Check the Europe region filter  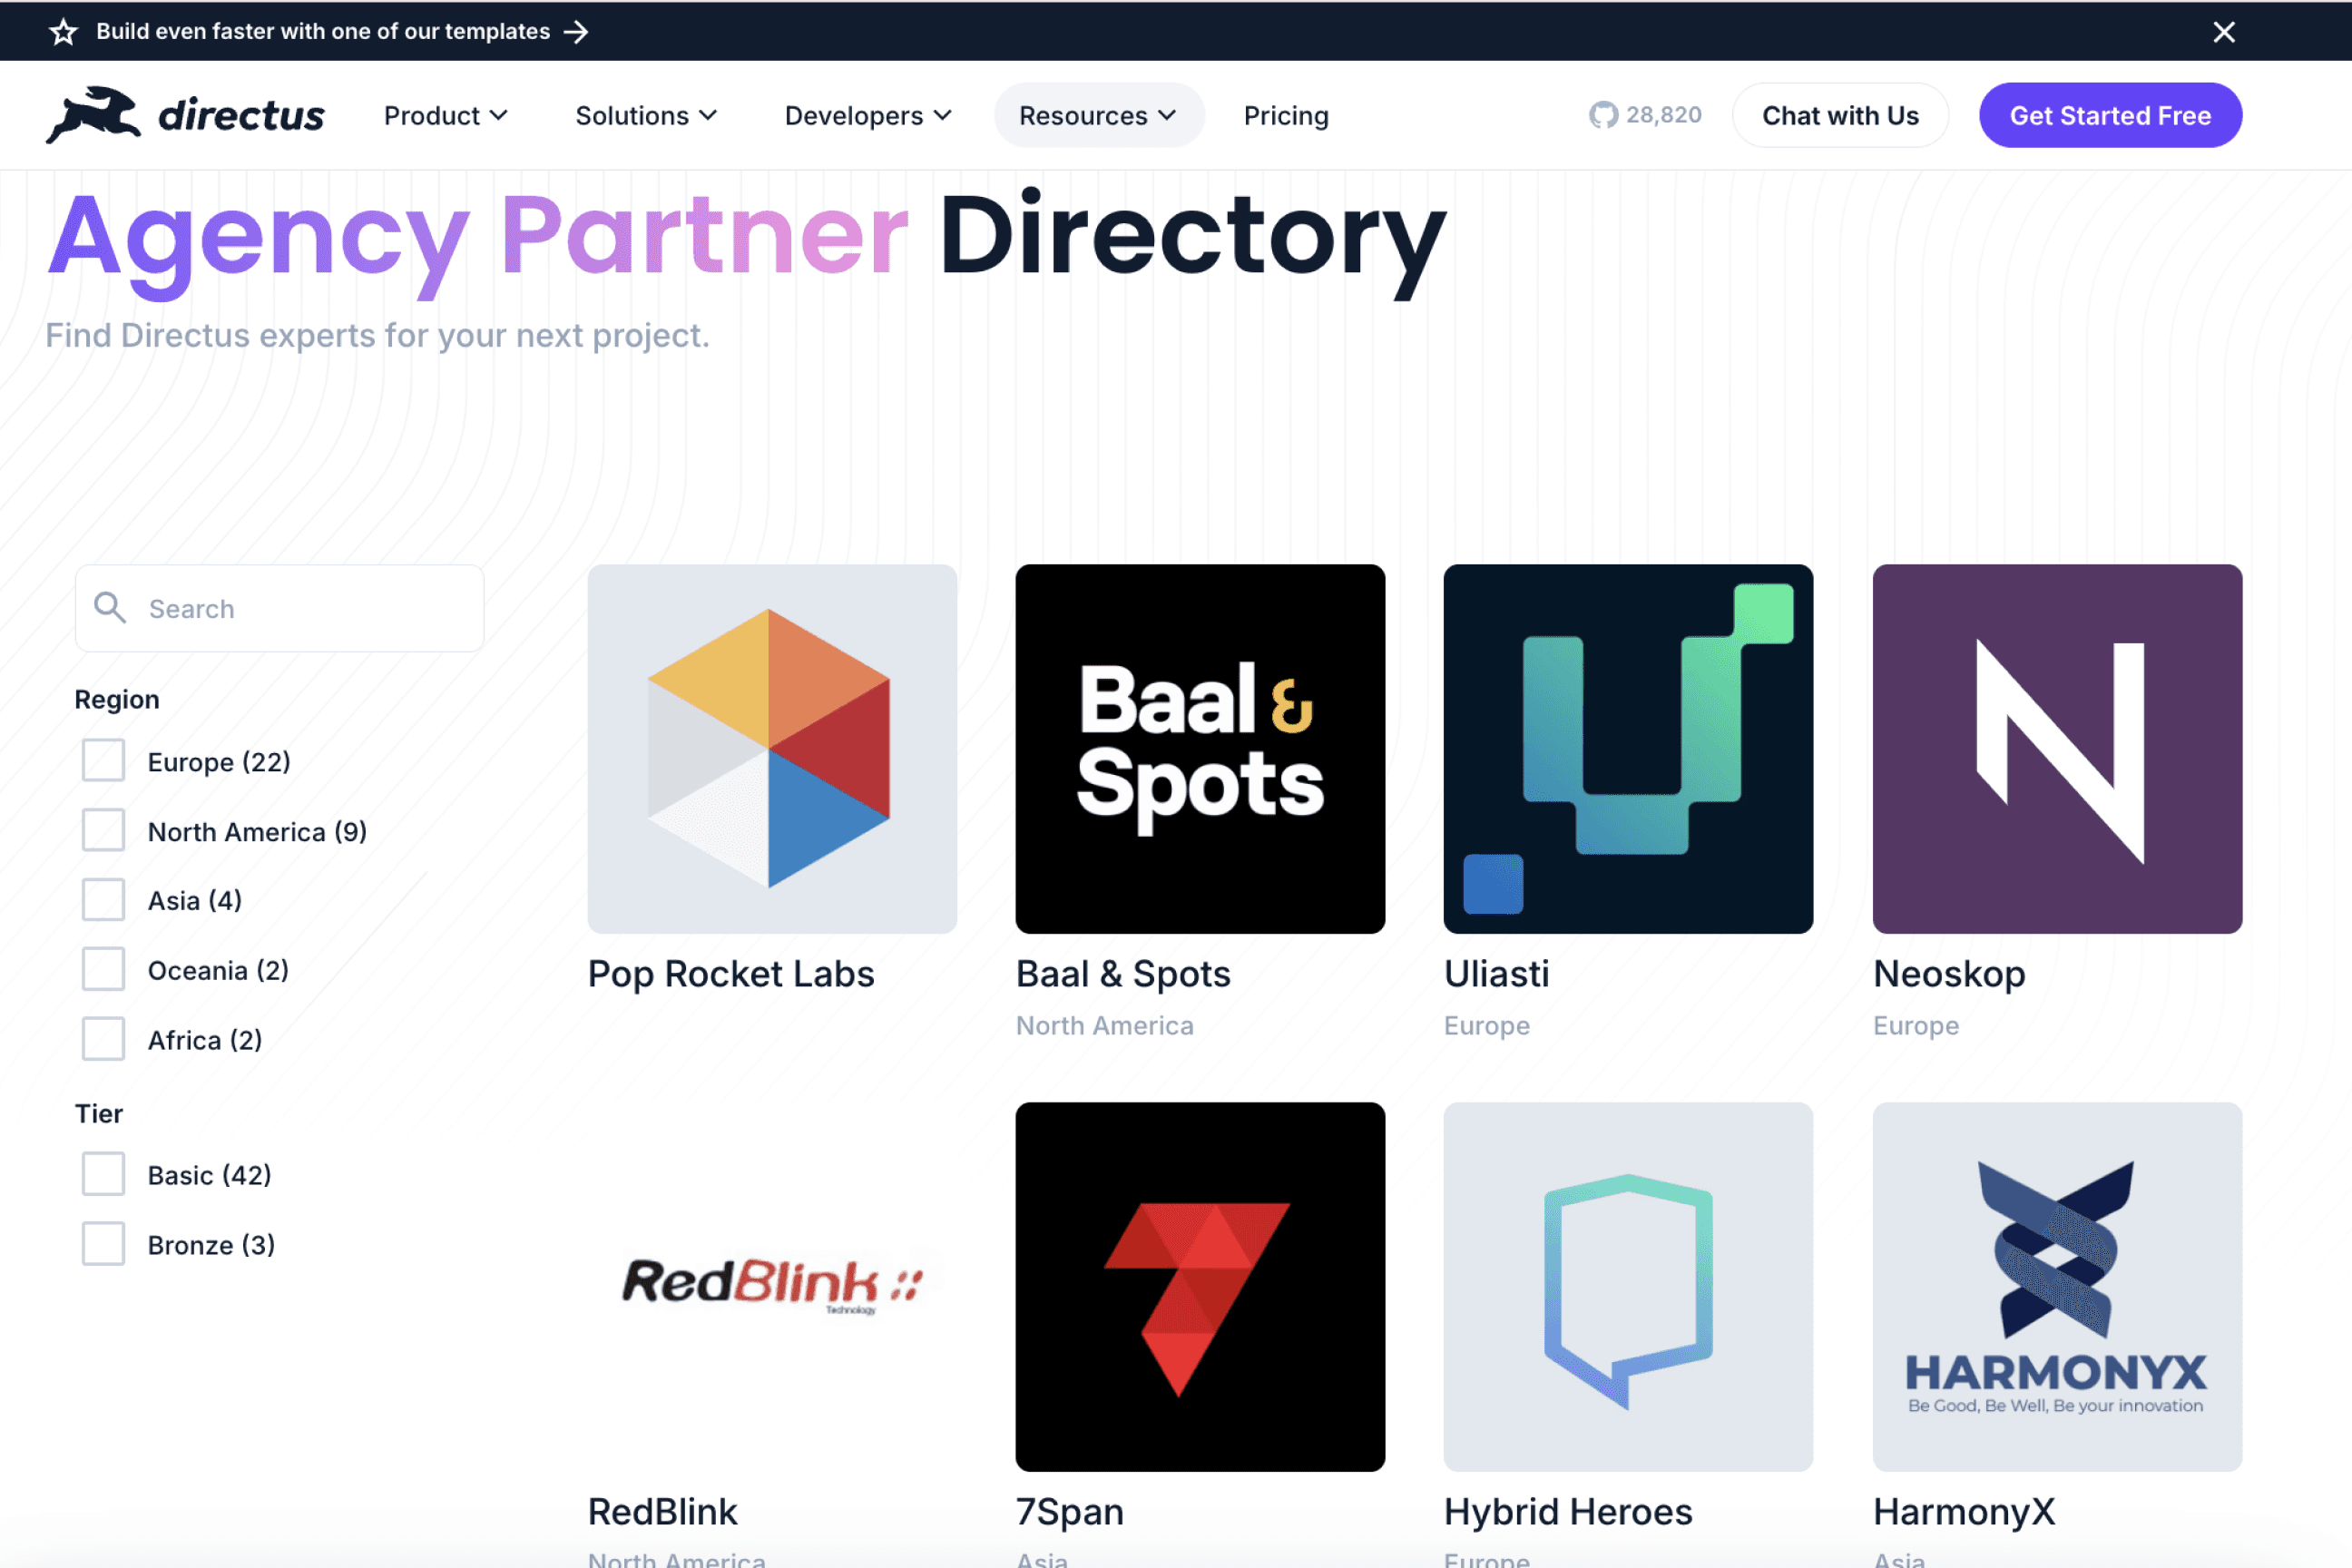pyautogui.click(x=103, y=761)
